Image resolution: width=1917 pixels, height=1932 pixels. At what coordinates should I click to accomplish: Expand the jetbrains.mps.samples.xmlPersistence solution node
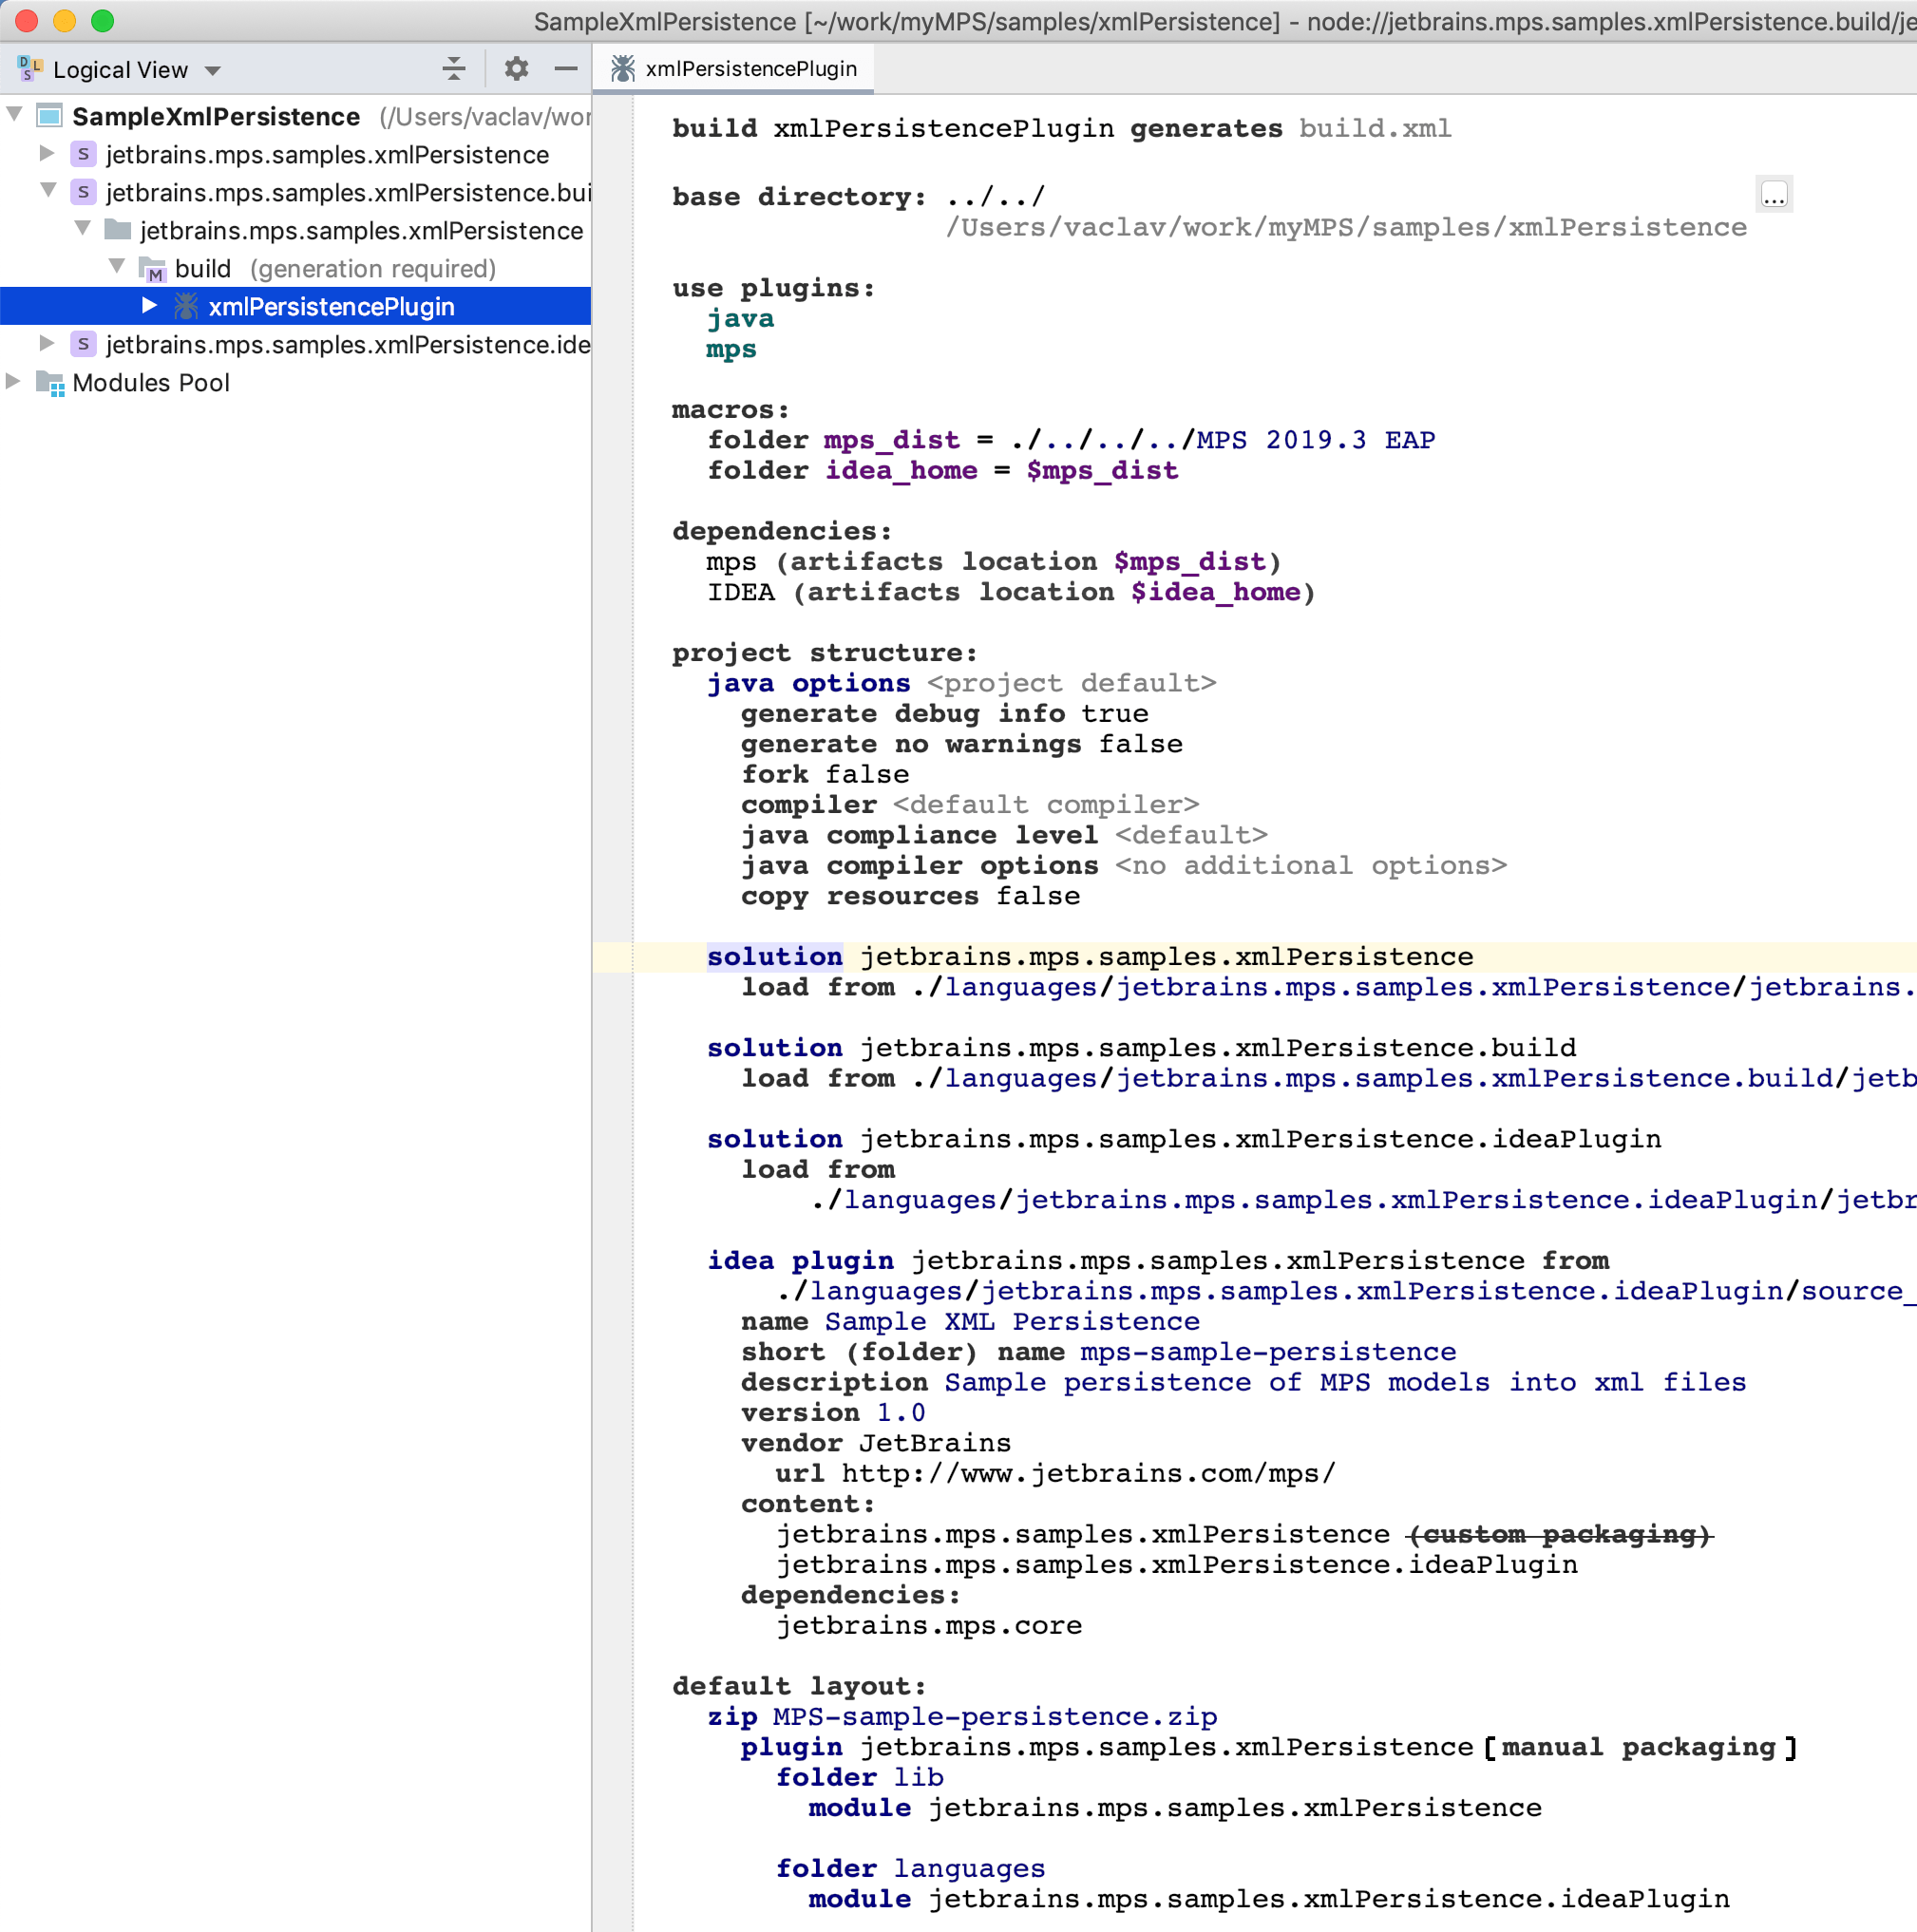[46, 154]
